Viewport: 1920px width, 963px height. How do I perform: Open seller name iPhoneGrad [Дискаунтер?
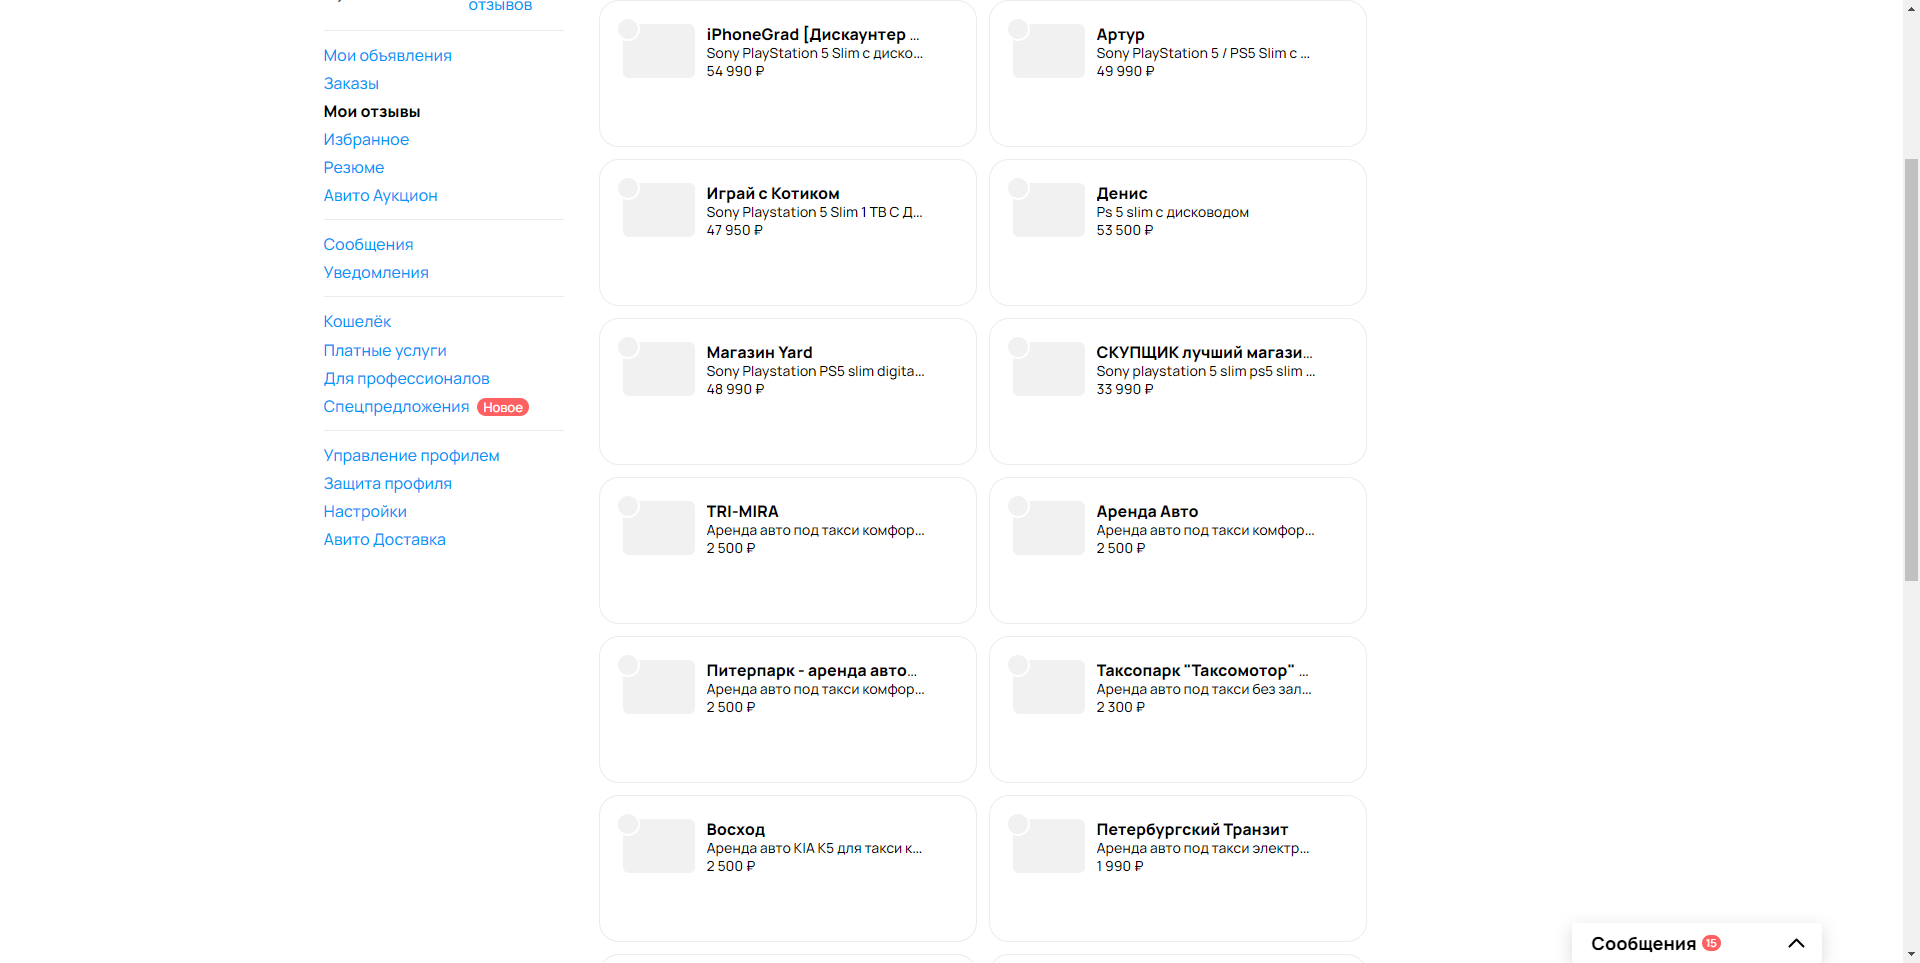tap(812, 35)
